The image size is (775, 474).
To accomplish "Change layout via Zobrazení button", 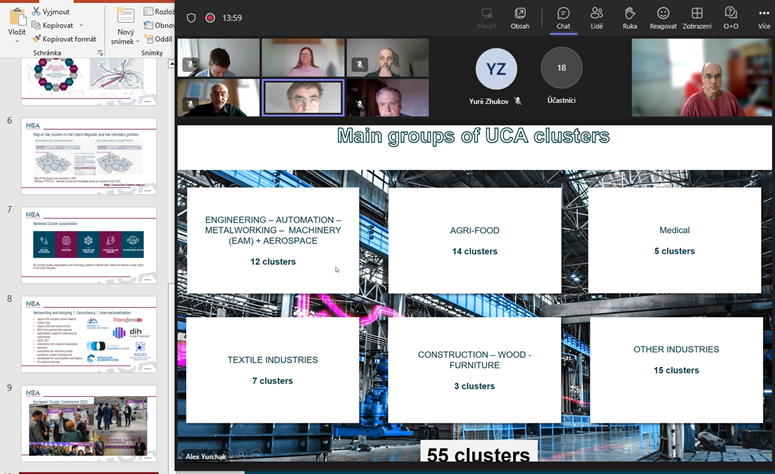I will 697,18.
